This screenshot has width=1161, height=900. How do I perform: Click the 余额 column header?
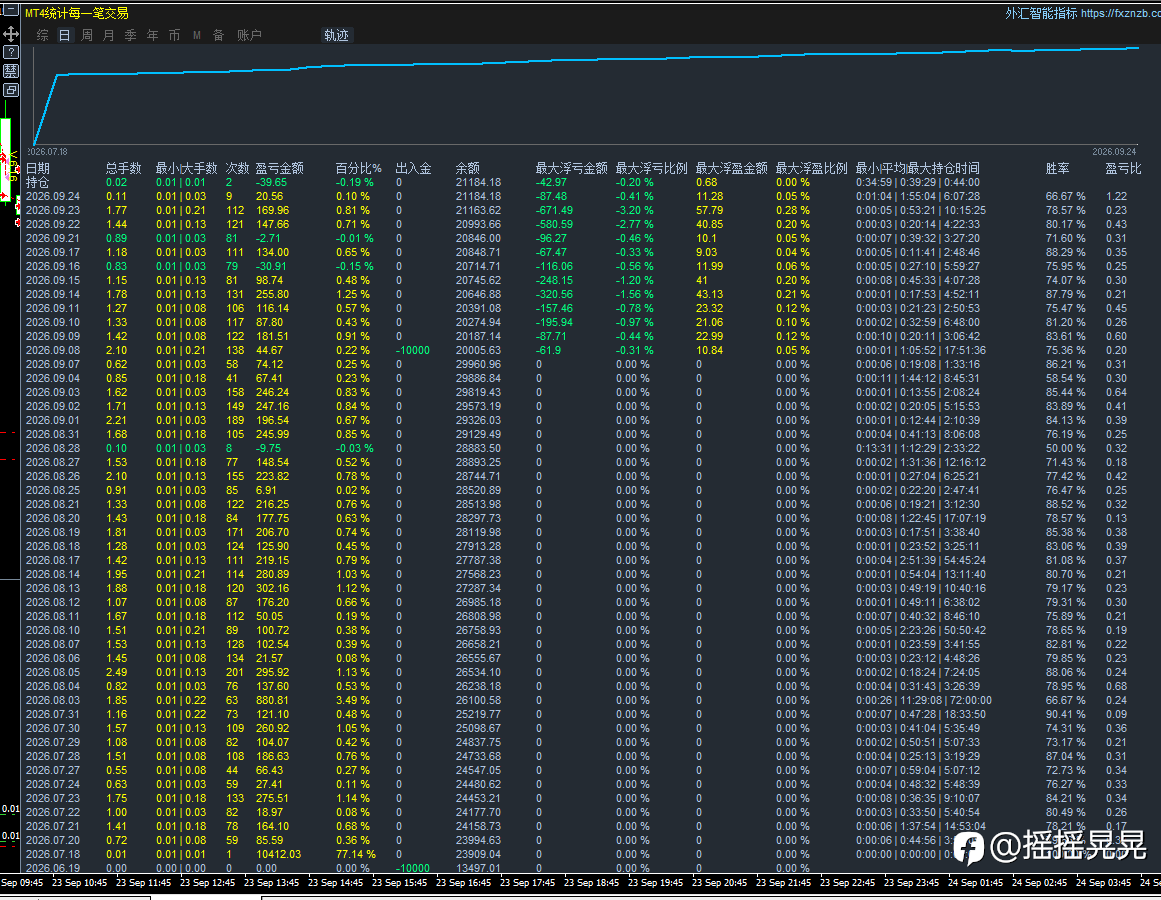467,168
